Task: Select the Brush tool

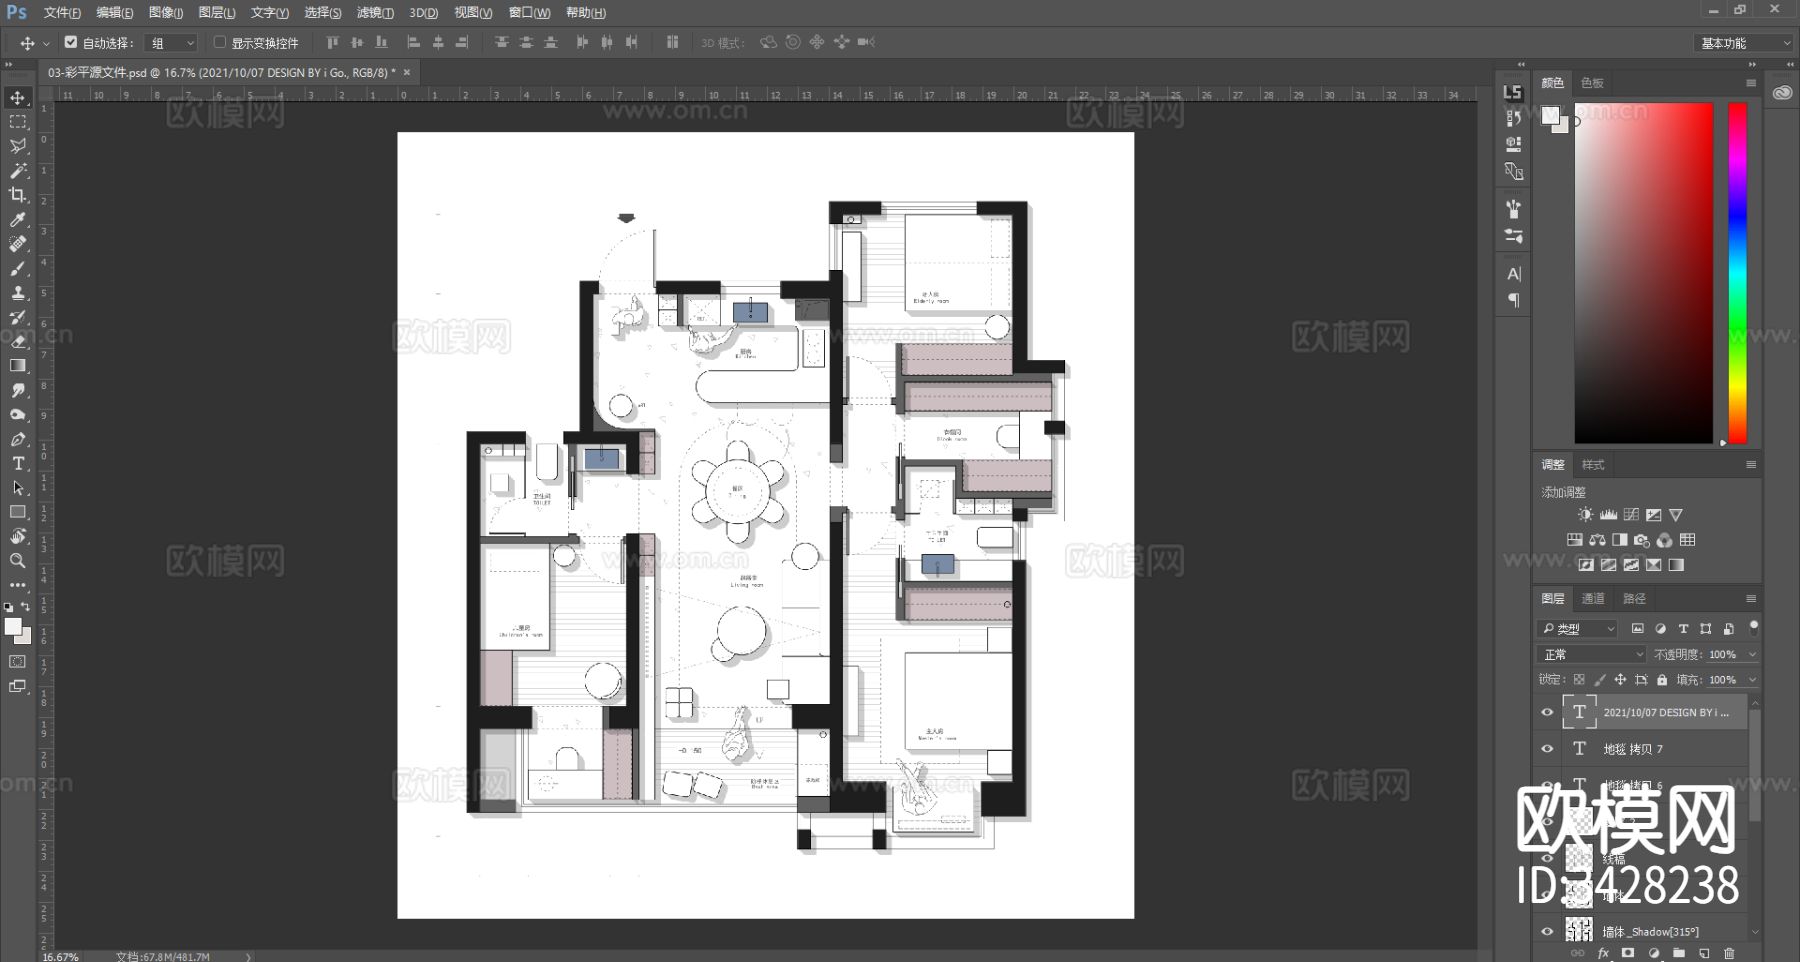Action: pyautogui.click(x=18, y=269)
